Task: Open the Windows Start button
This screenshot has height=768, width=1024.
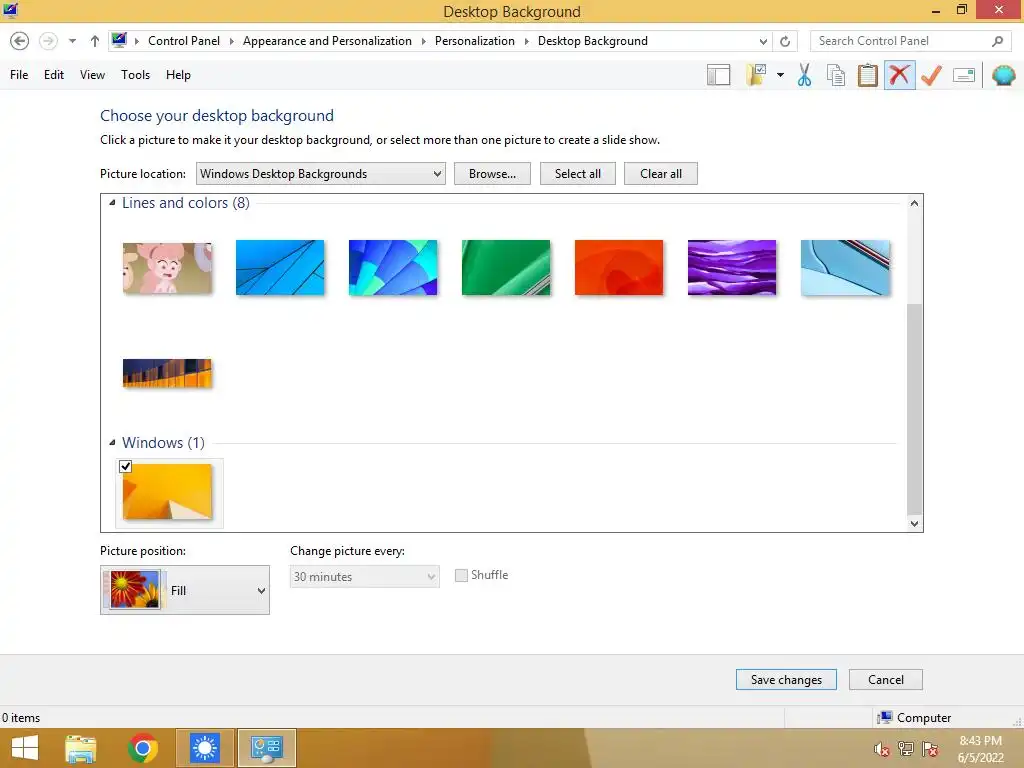Action: [x=25, y=748]
